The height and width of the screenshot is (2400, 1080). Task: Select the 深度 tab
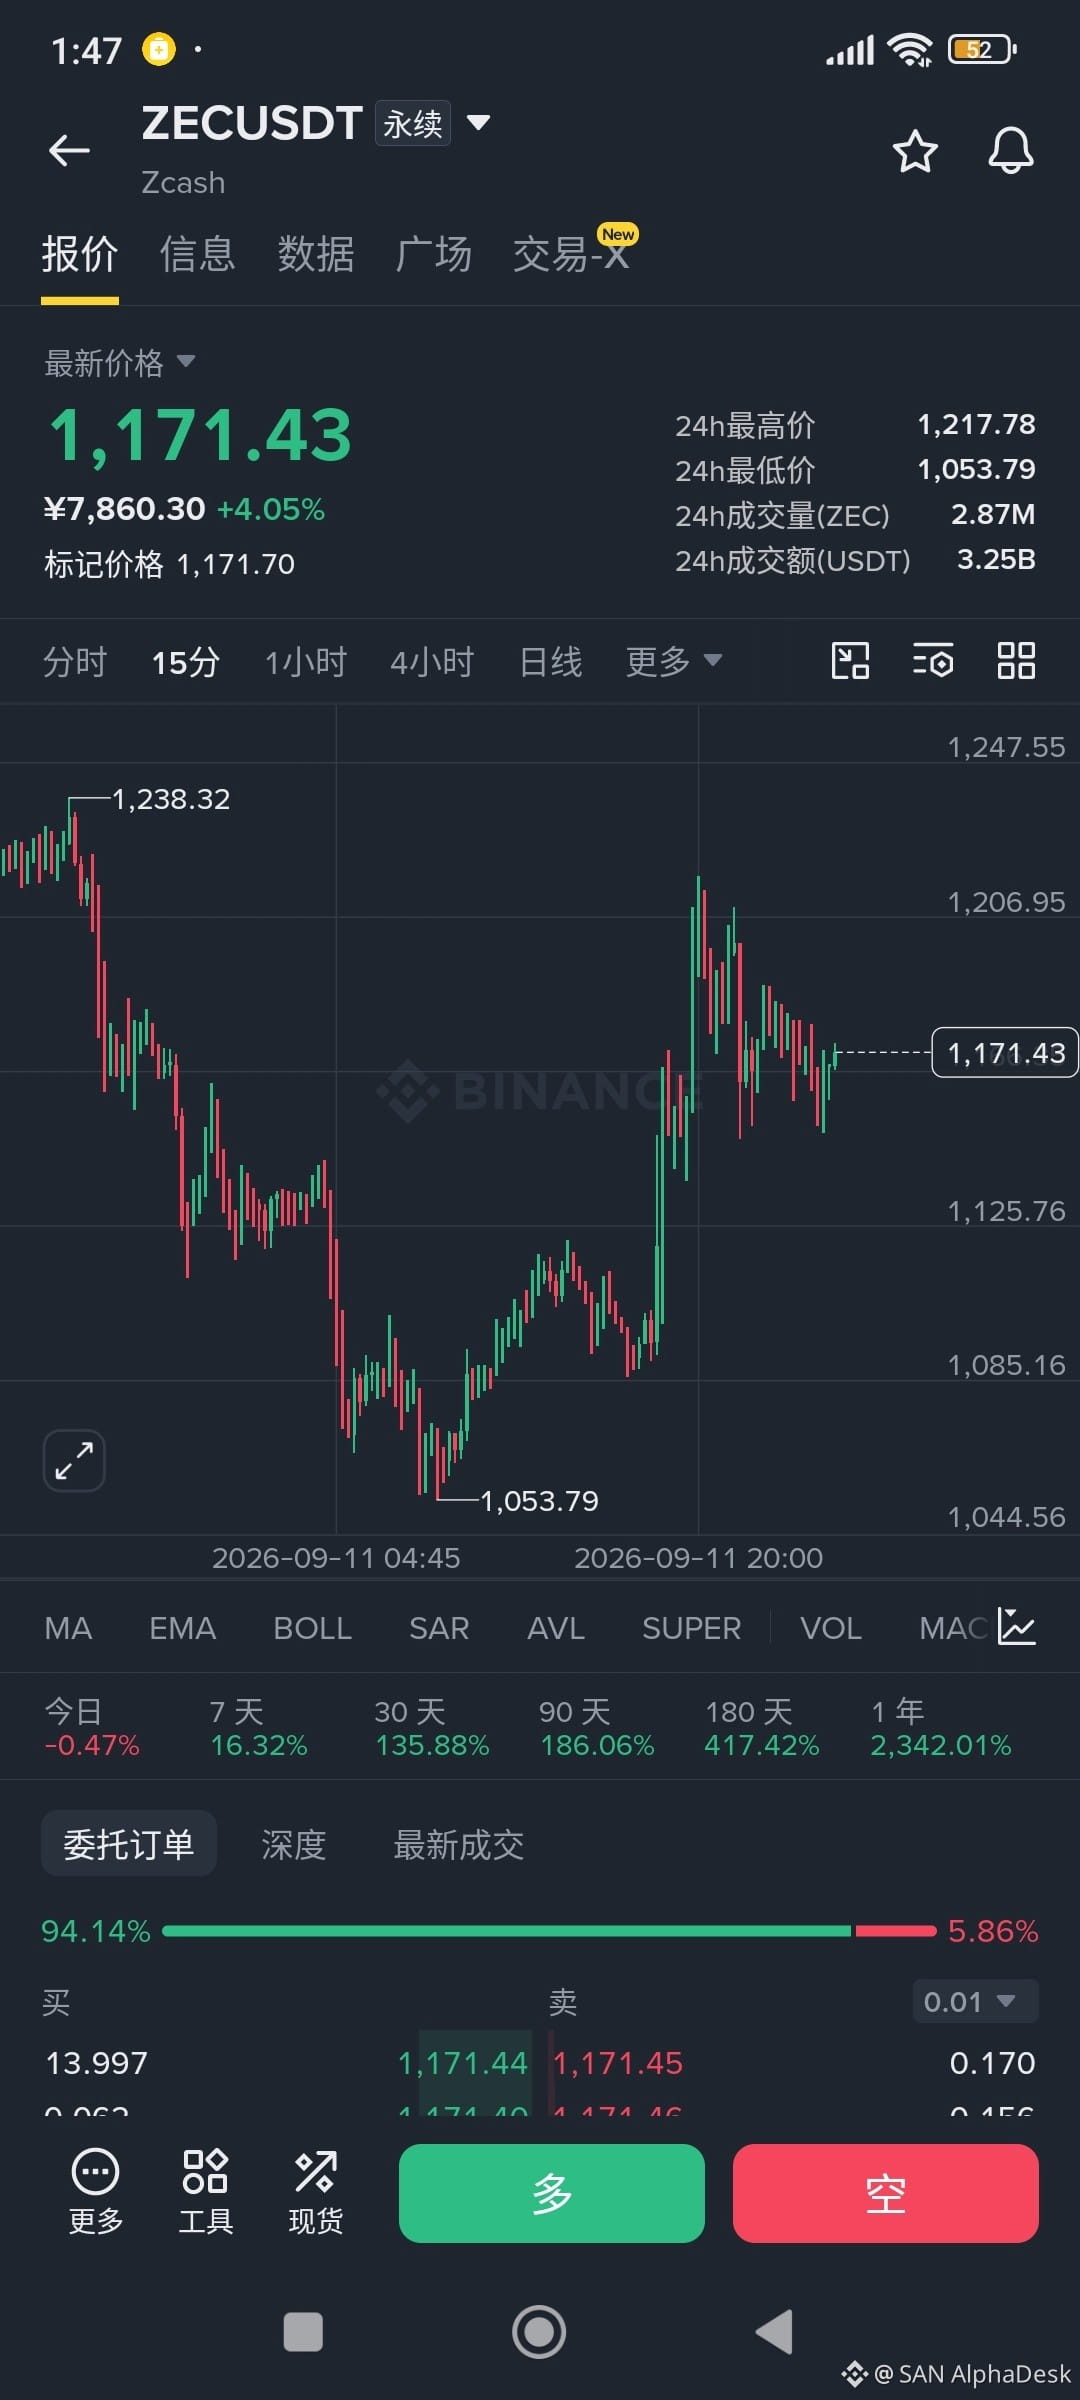point(294,1844)
